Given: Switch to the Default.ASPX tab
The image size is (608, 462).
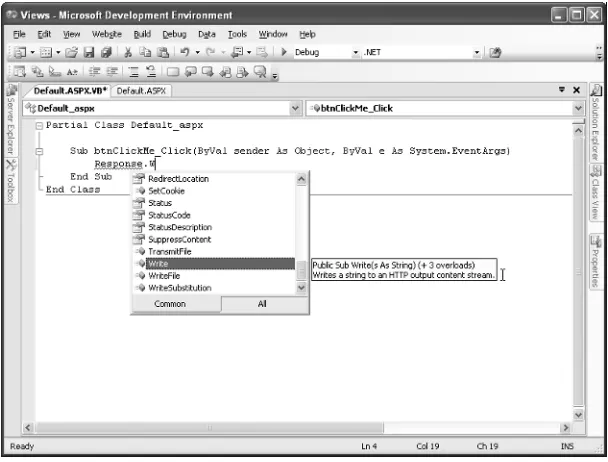Looking at the screenshot, I should point(141,91).
